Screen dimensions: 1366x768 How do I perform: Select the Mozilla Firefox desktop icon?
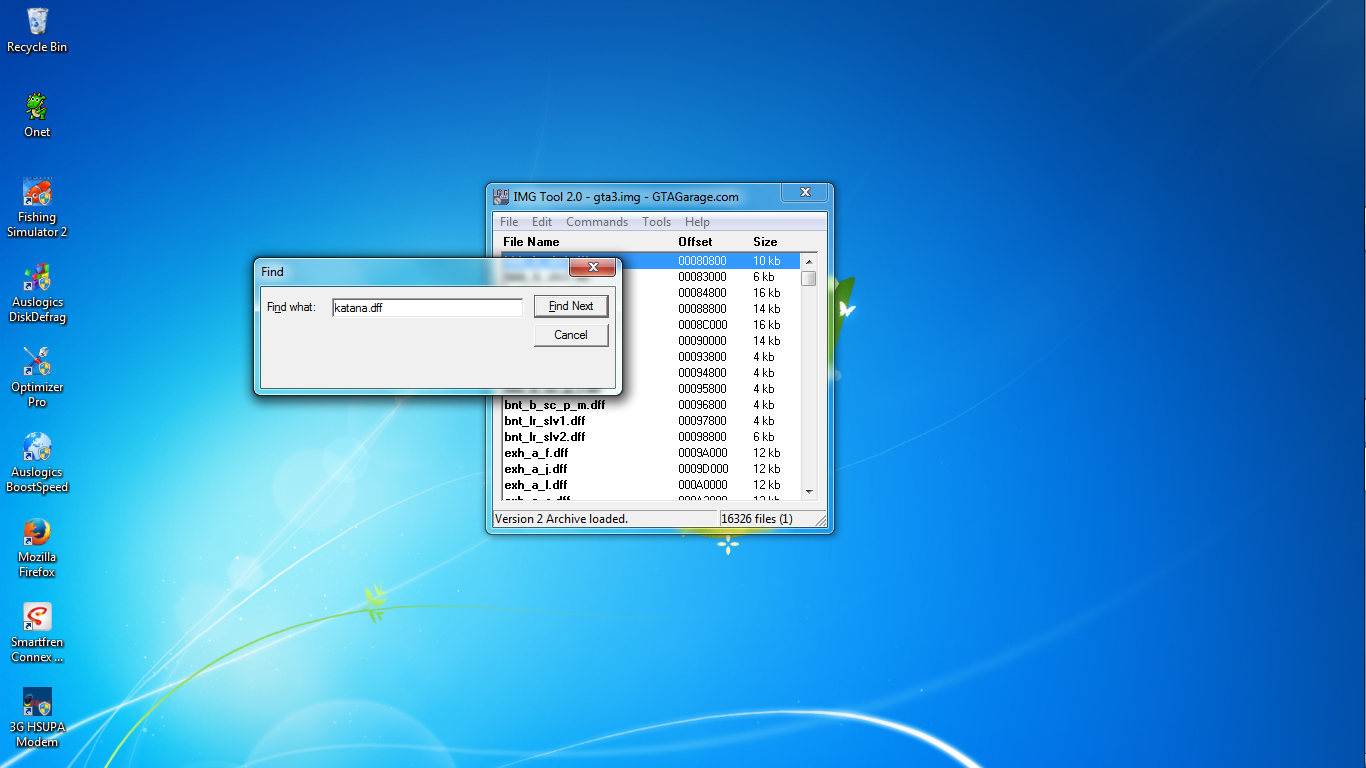click(x=37, y=547)
